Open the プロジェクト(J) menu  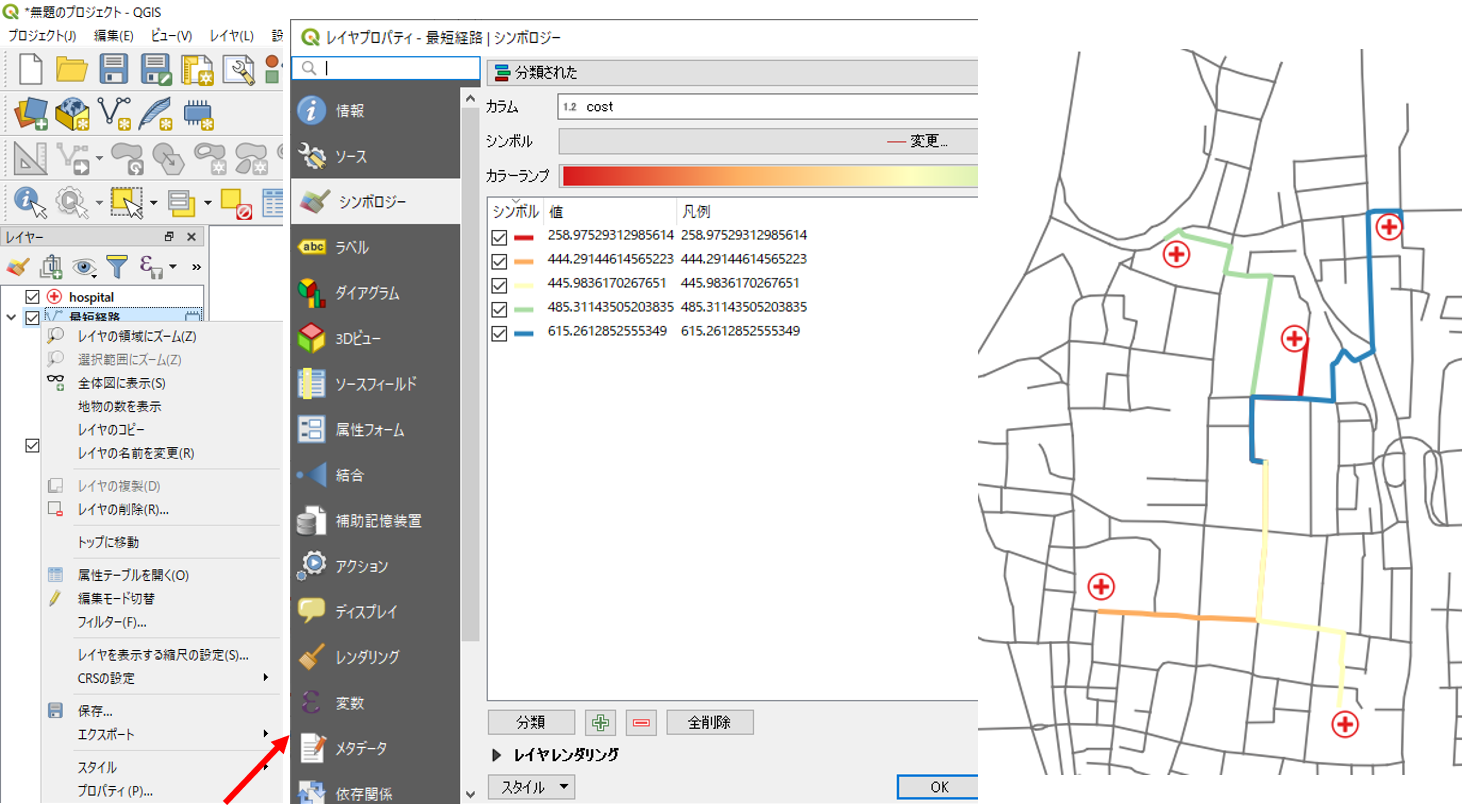pos(42,35)
